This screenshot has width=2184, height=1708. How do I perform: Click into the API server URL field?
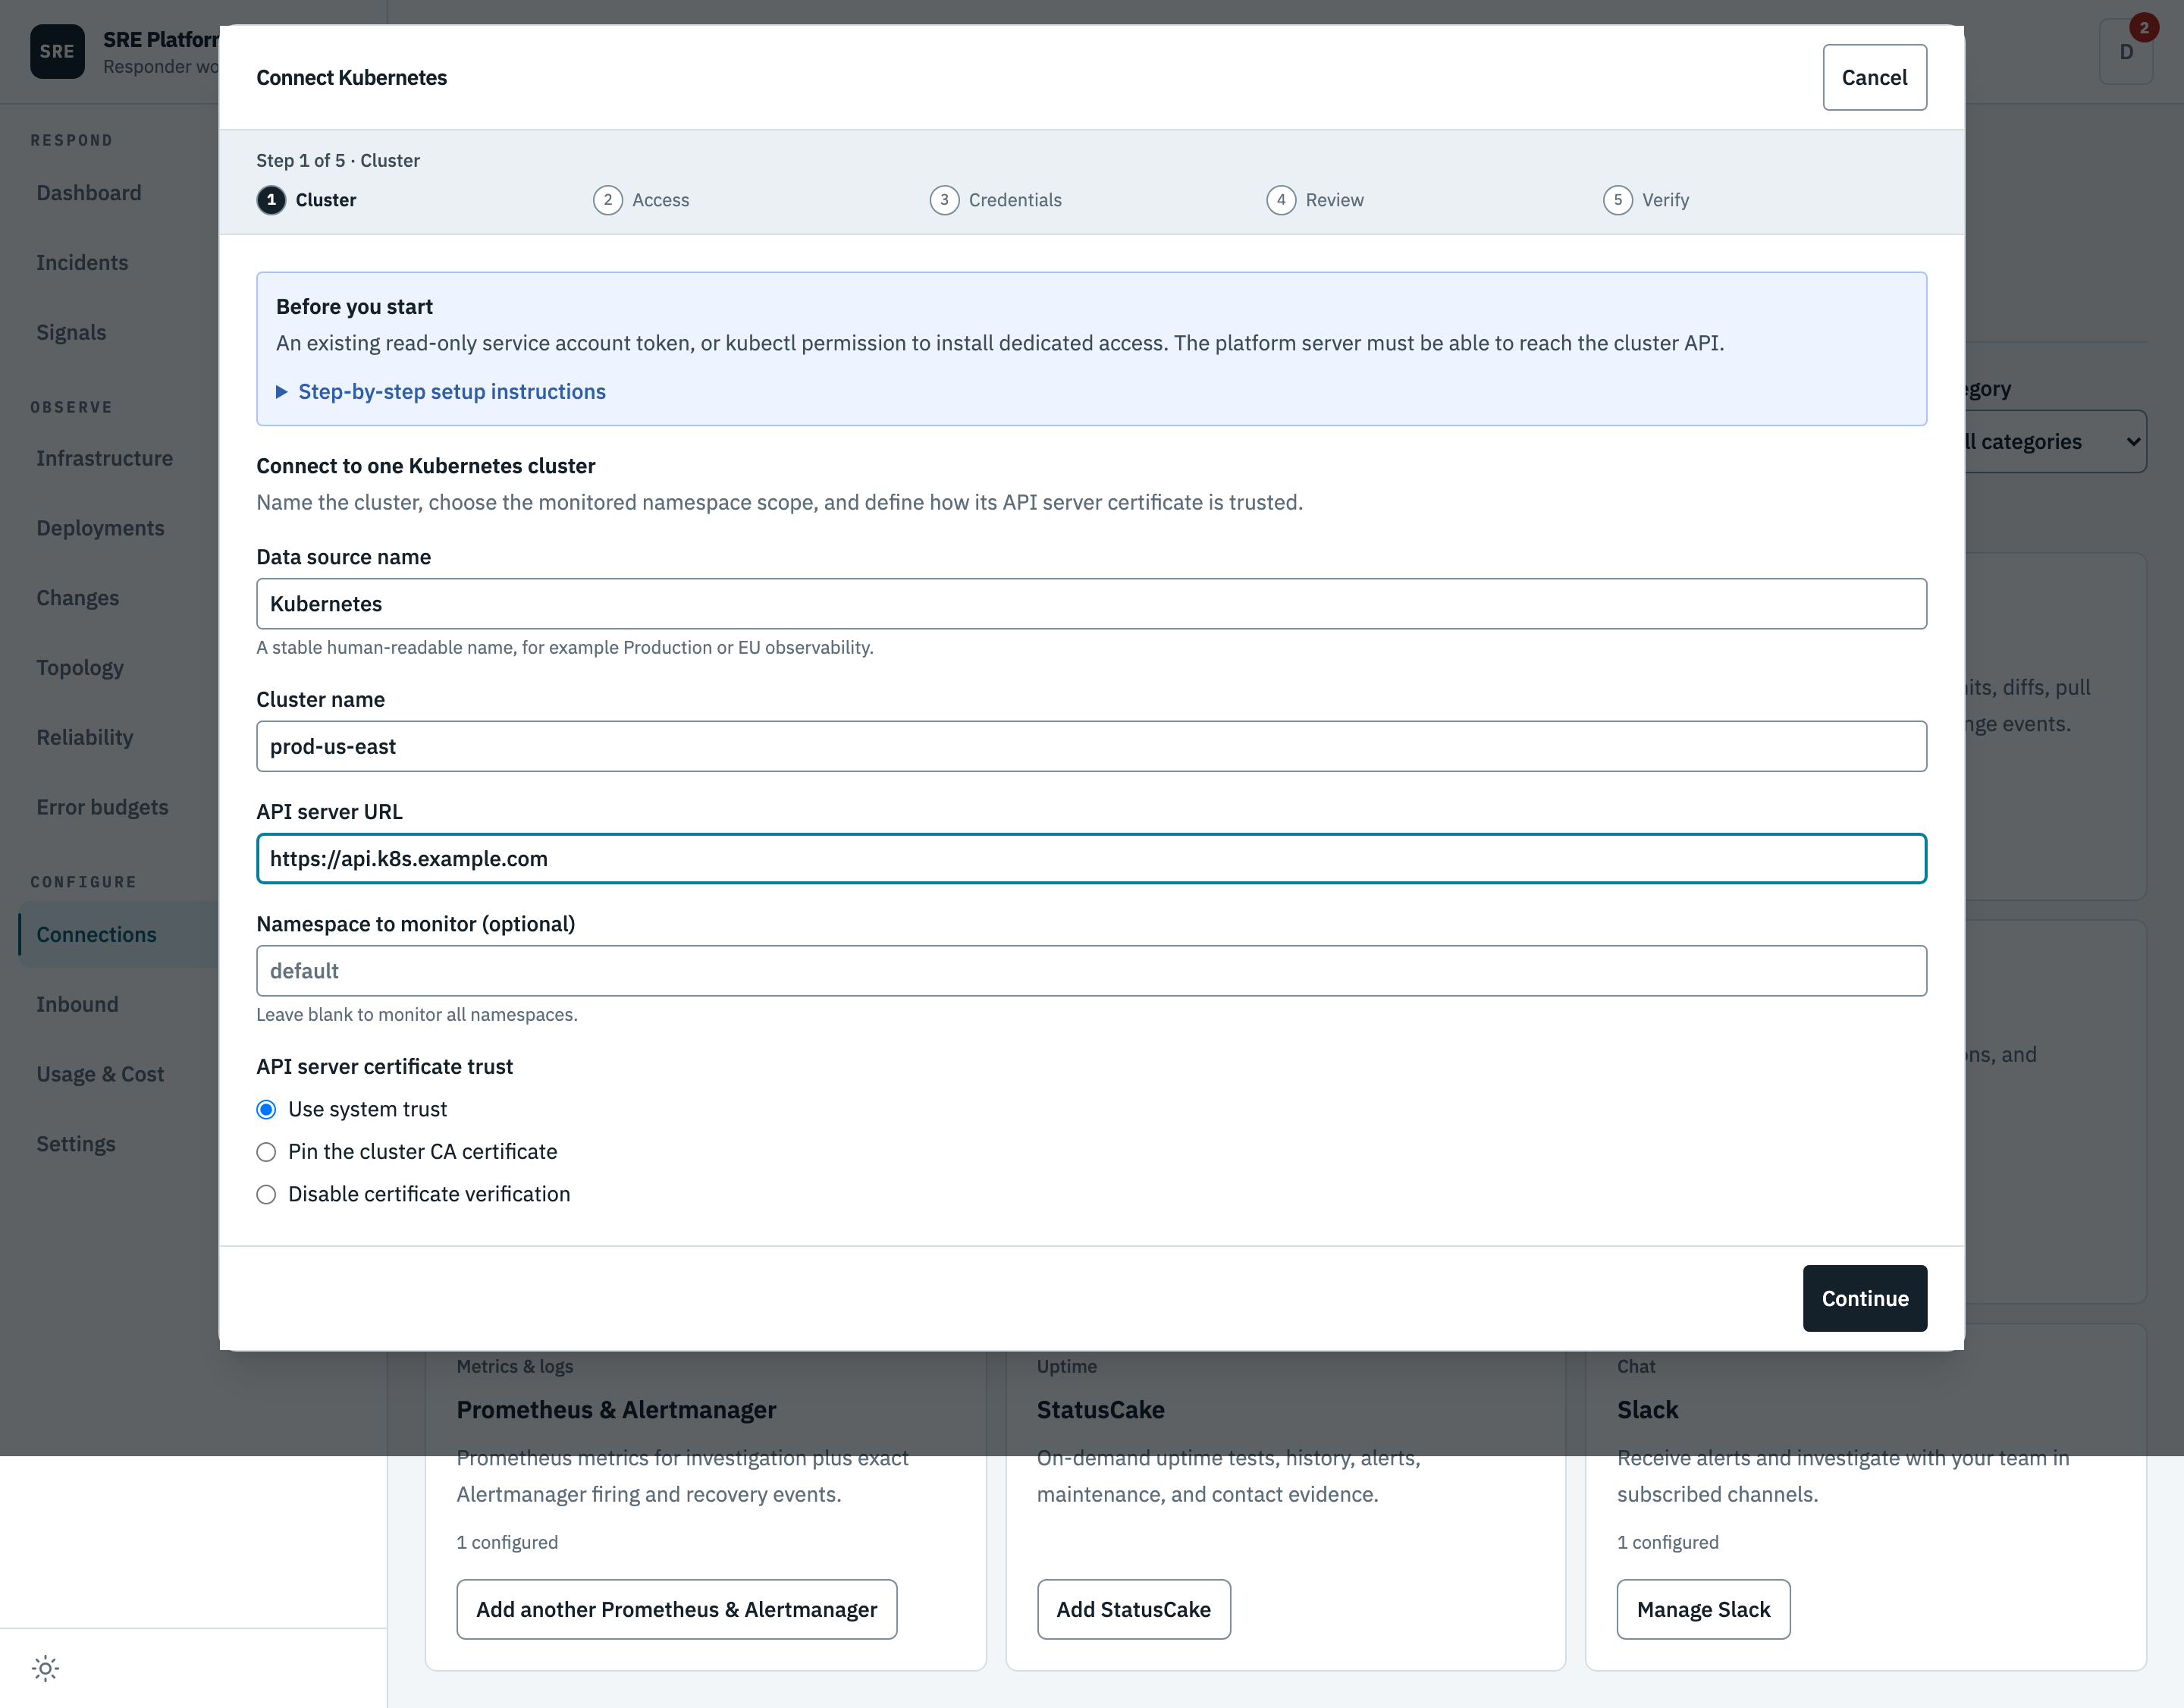[x=1091, y=858]
